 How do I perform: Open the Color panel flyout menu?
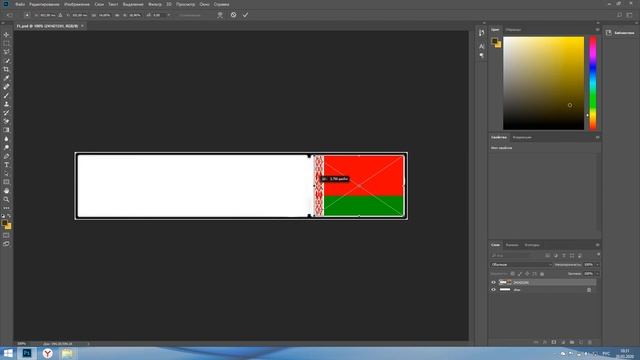(598, 30)
